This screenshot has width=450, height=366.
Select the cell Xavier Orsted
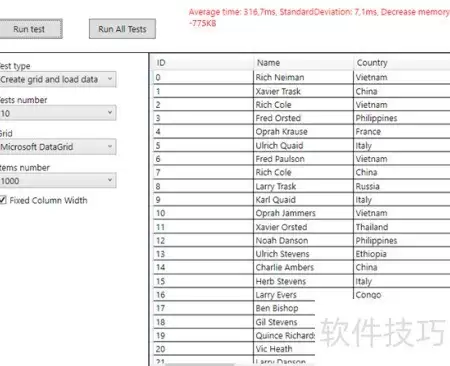pos(303,227)
